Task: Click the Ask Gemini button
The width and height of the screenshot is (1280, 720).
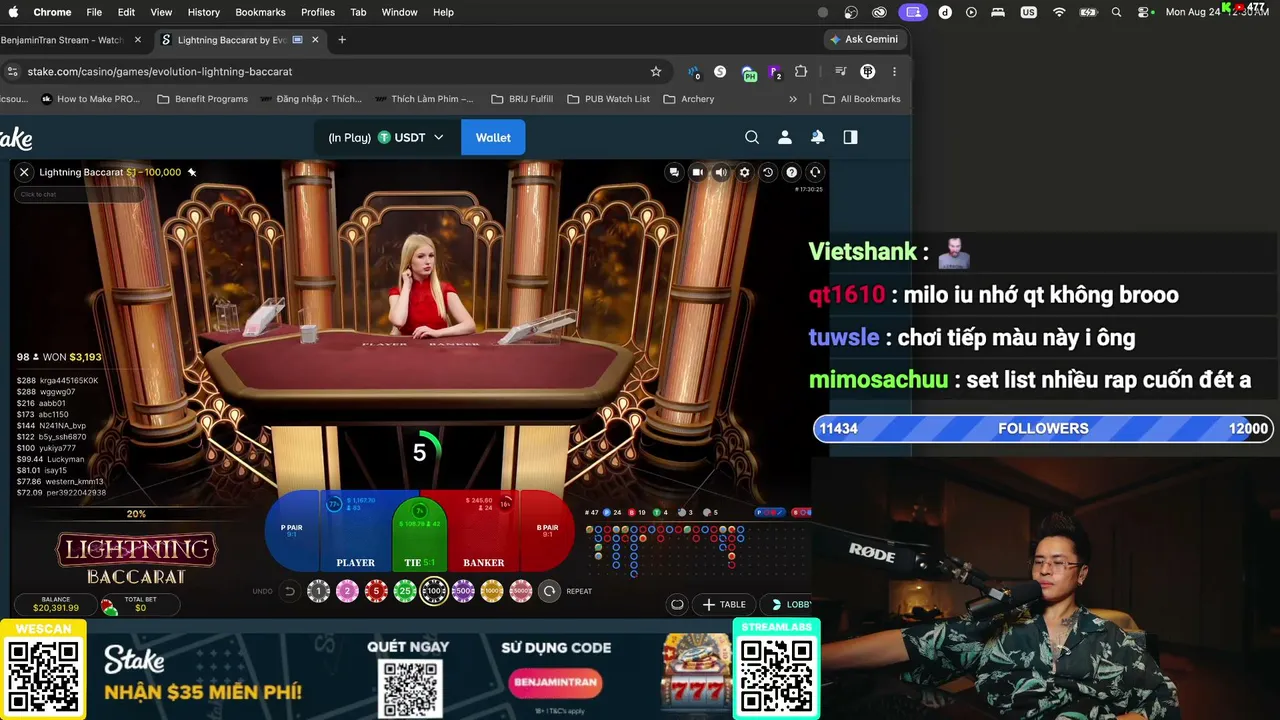Action: (x=864, y=39)
